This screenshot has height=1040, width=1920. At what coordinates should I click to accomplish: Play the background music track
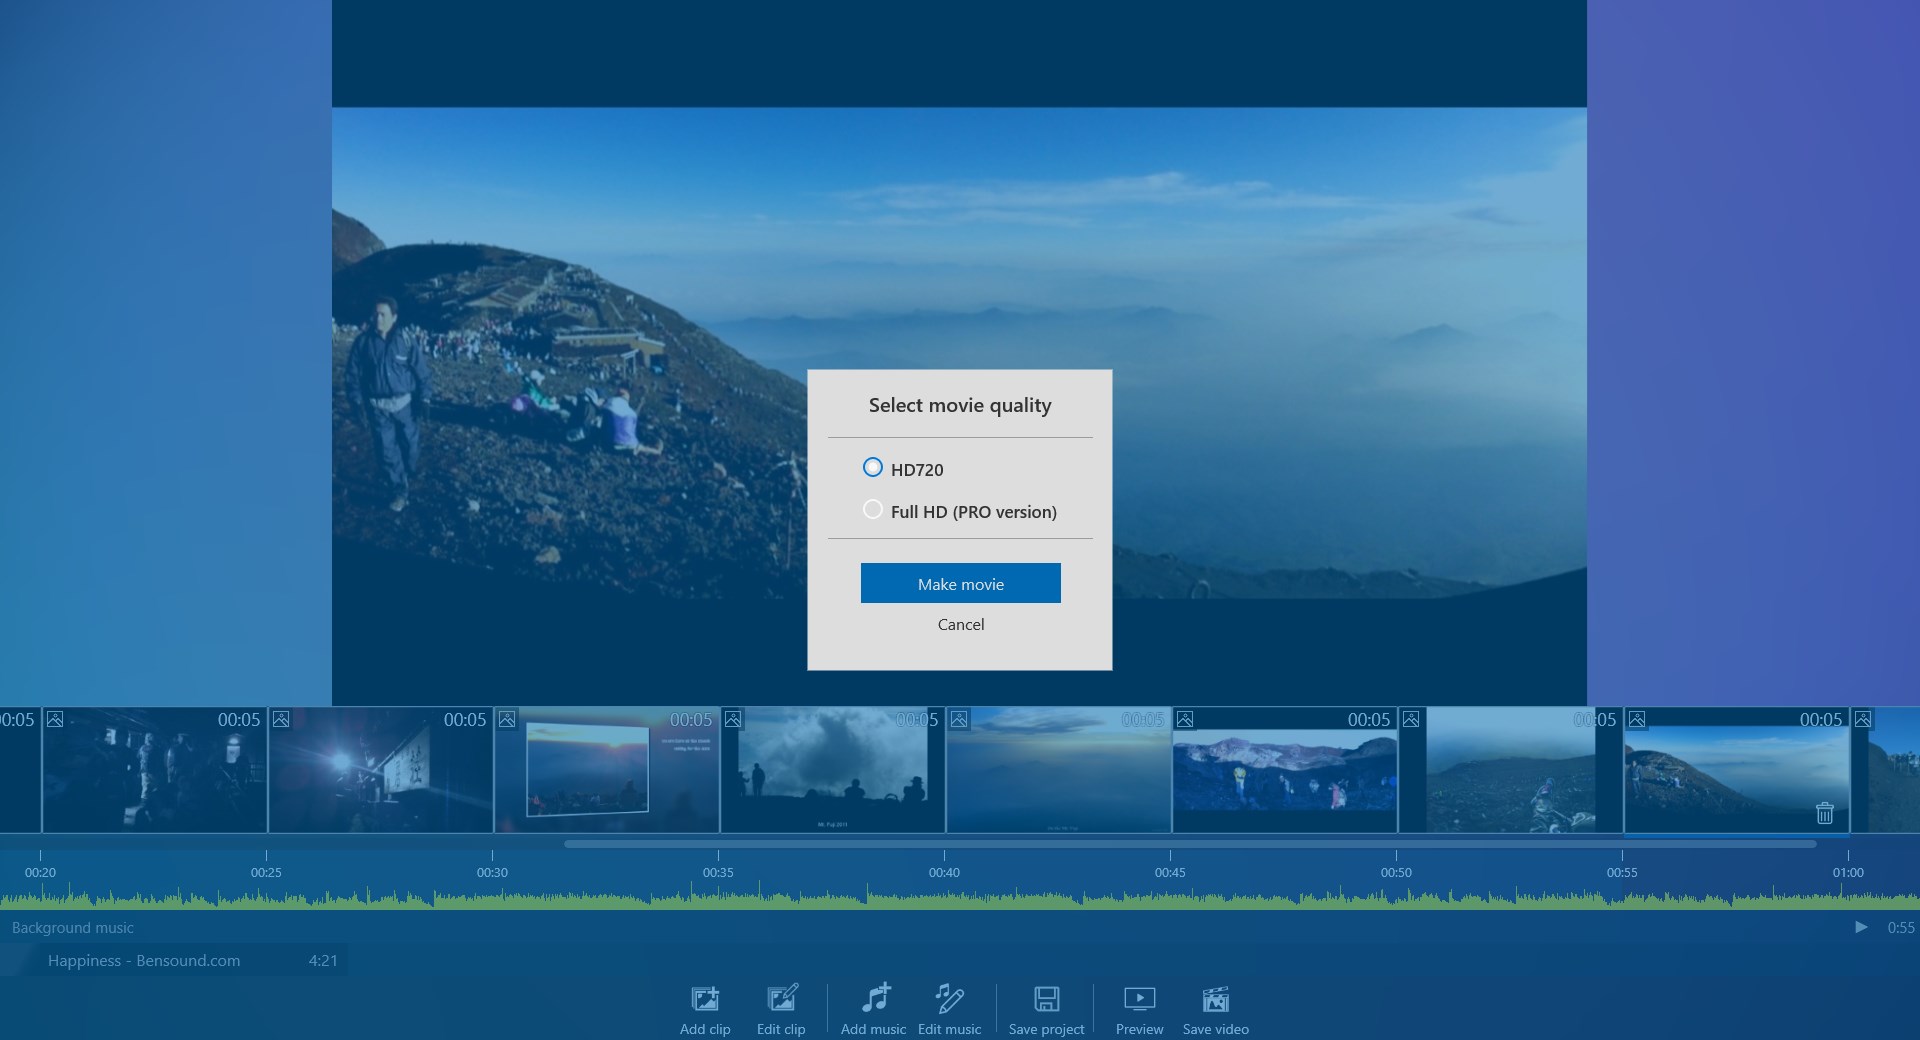pos(1861,927)
